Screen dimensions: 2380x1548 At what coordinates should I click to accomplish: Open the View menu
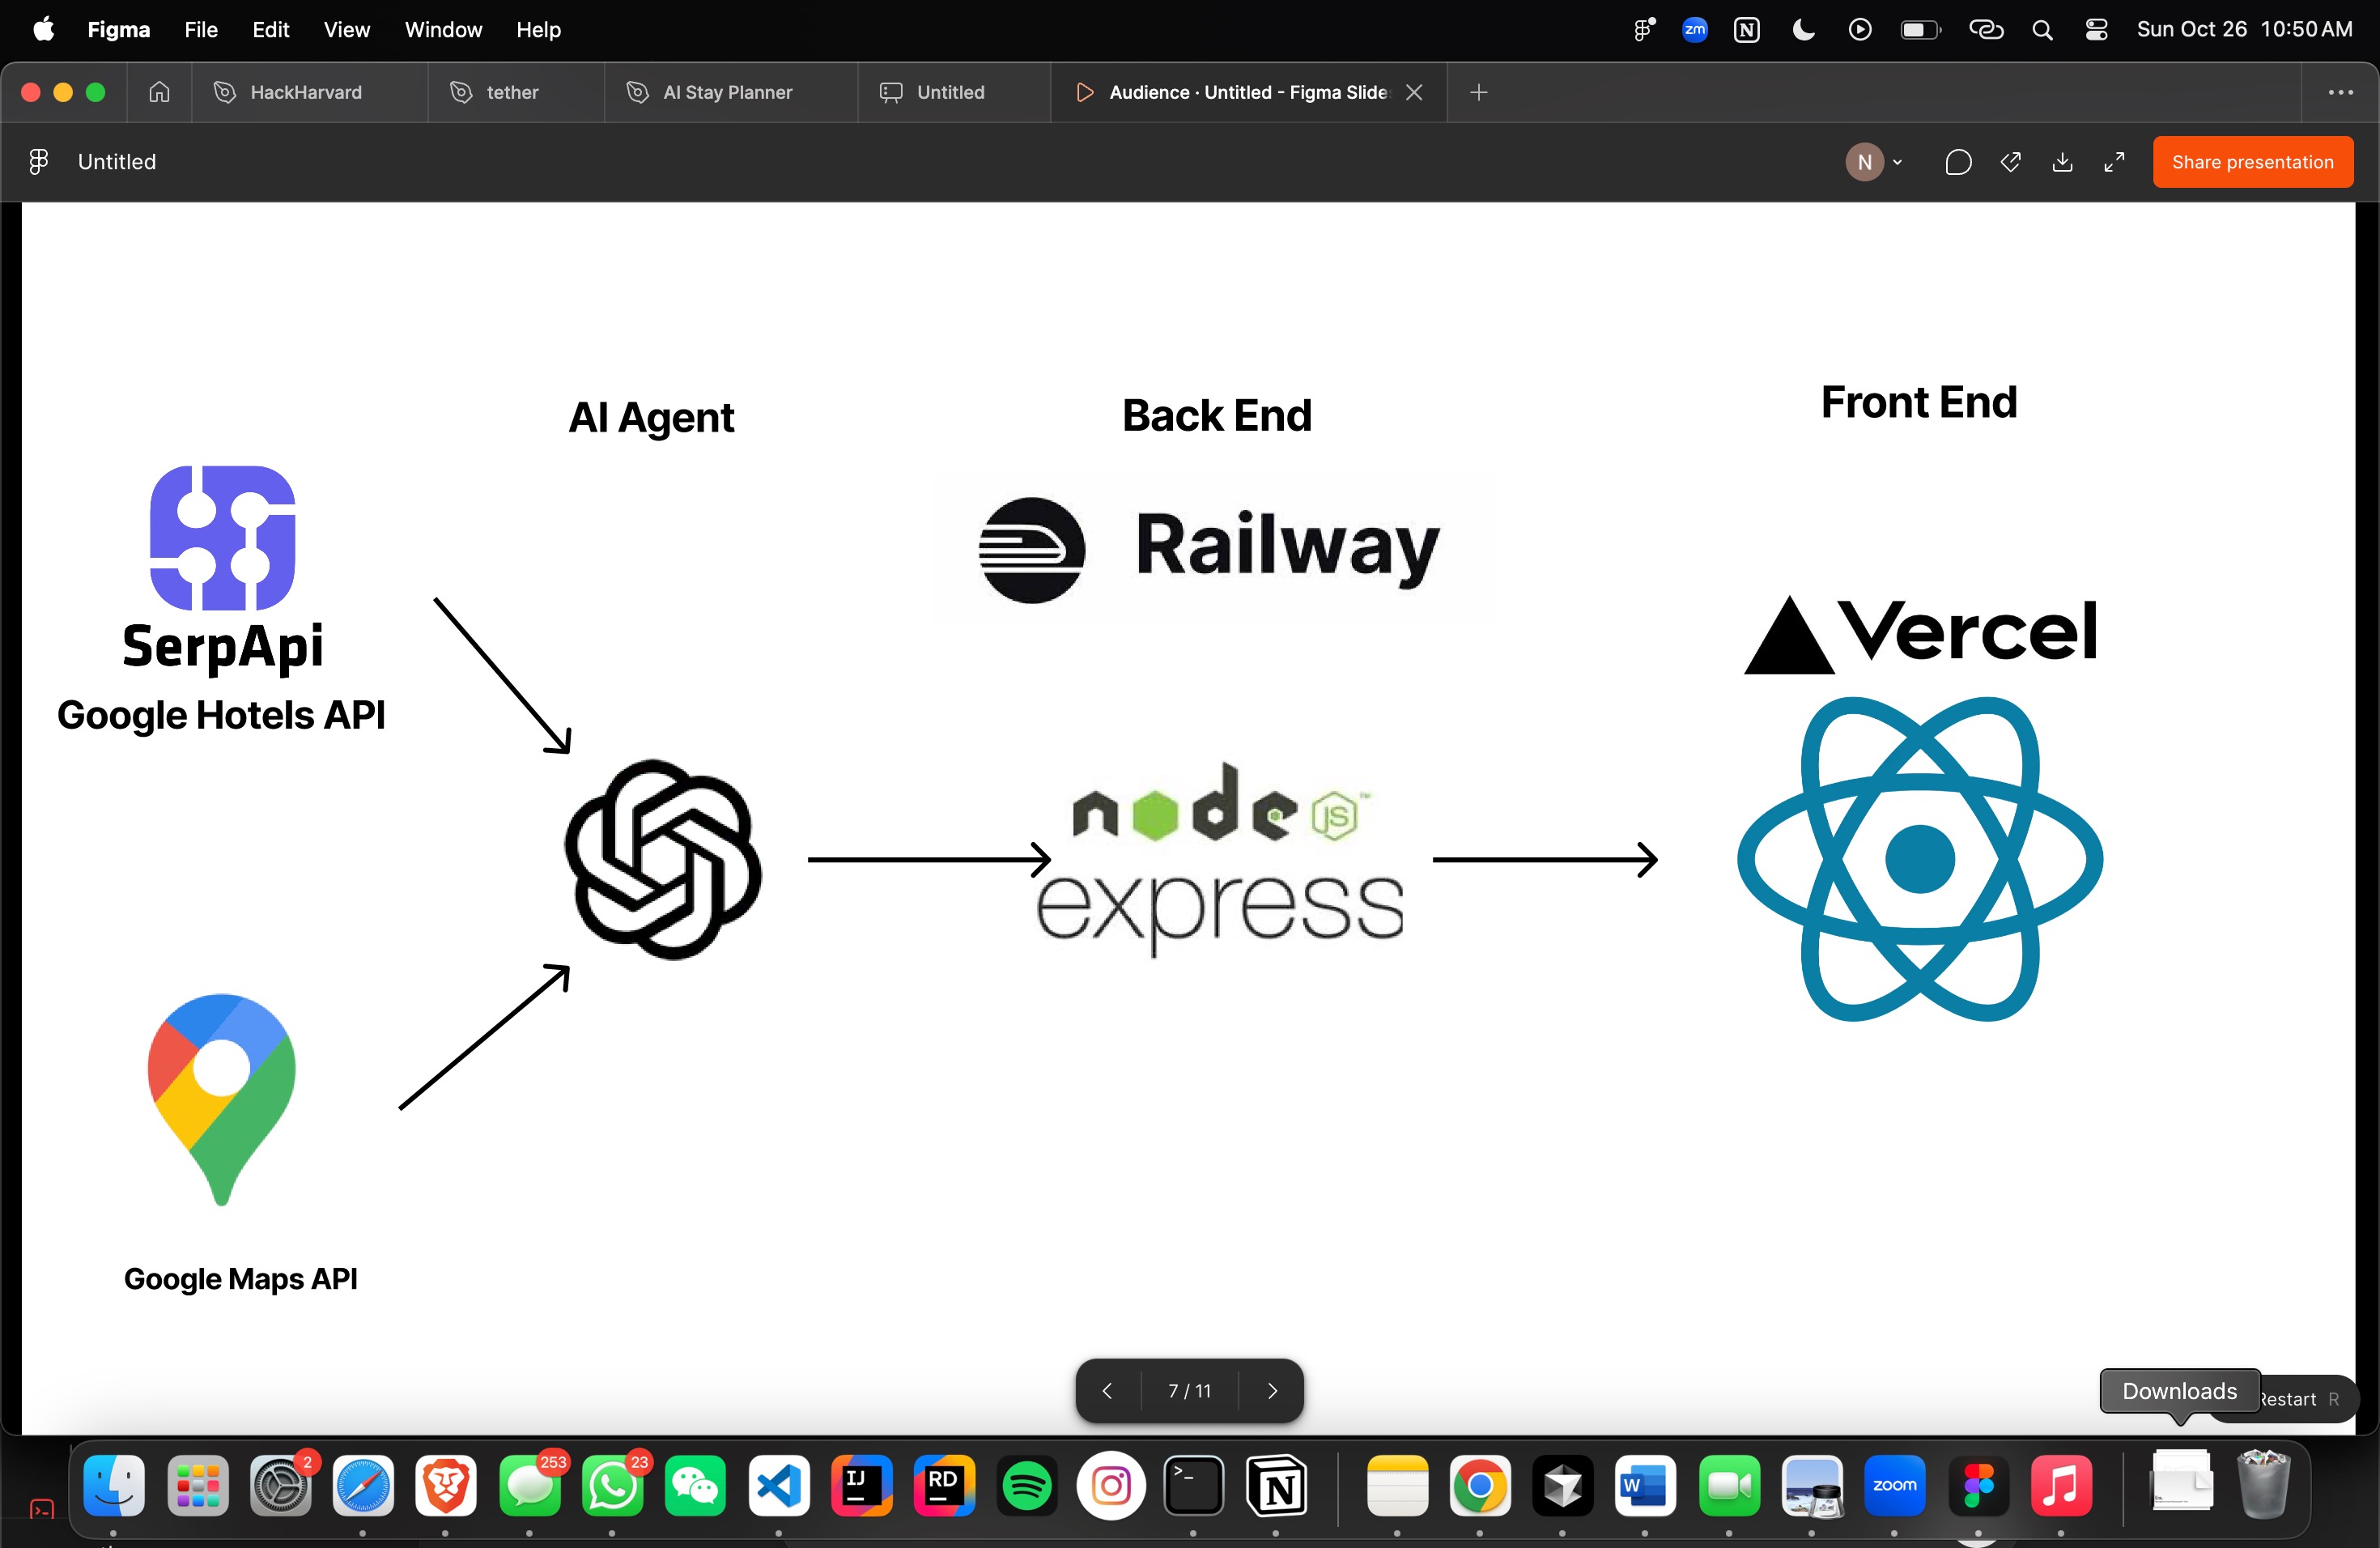346,30
